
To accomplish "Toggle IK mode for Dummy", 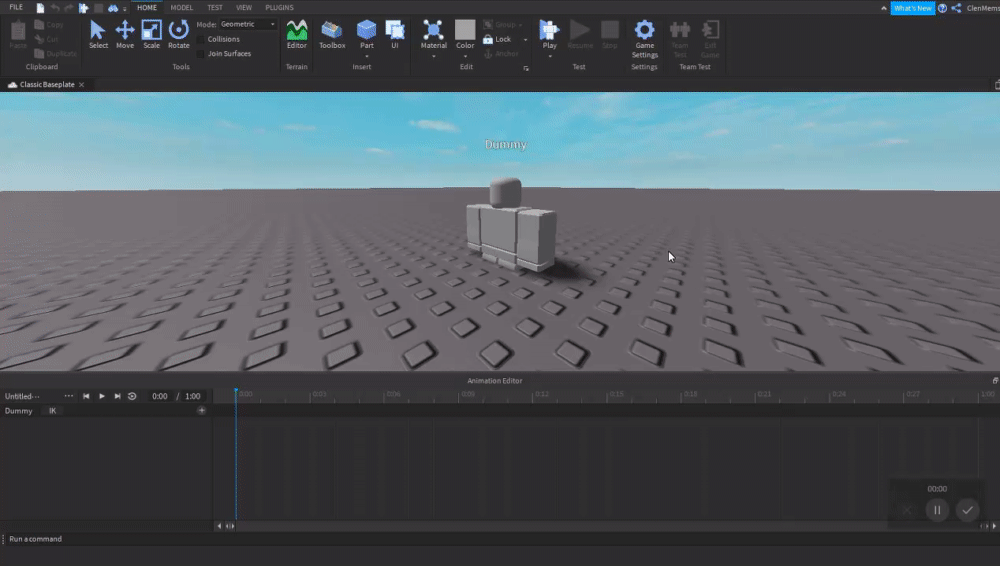I will pos(52,411).
